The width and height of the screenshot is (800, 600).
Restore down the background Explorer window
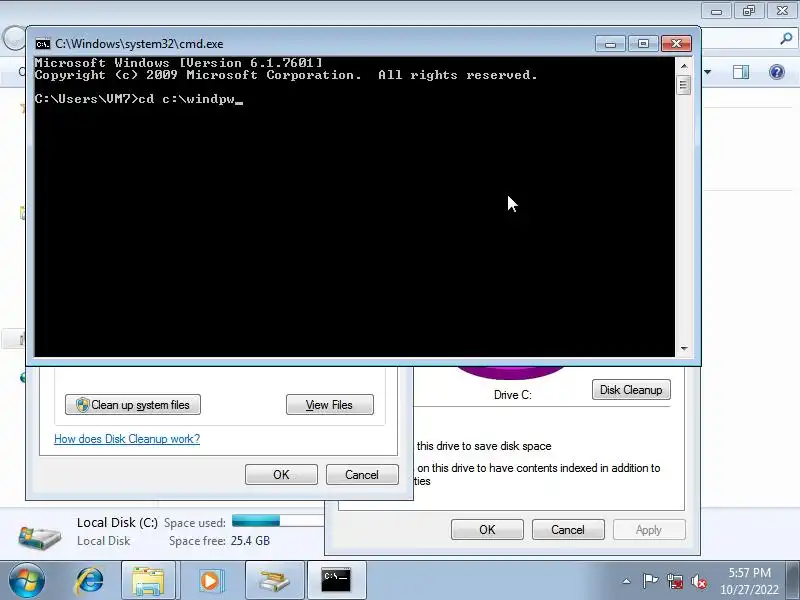pyautogui.click(x=749, y=11)
